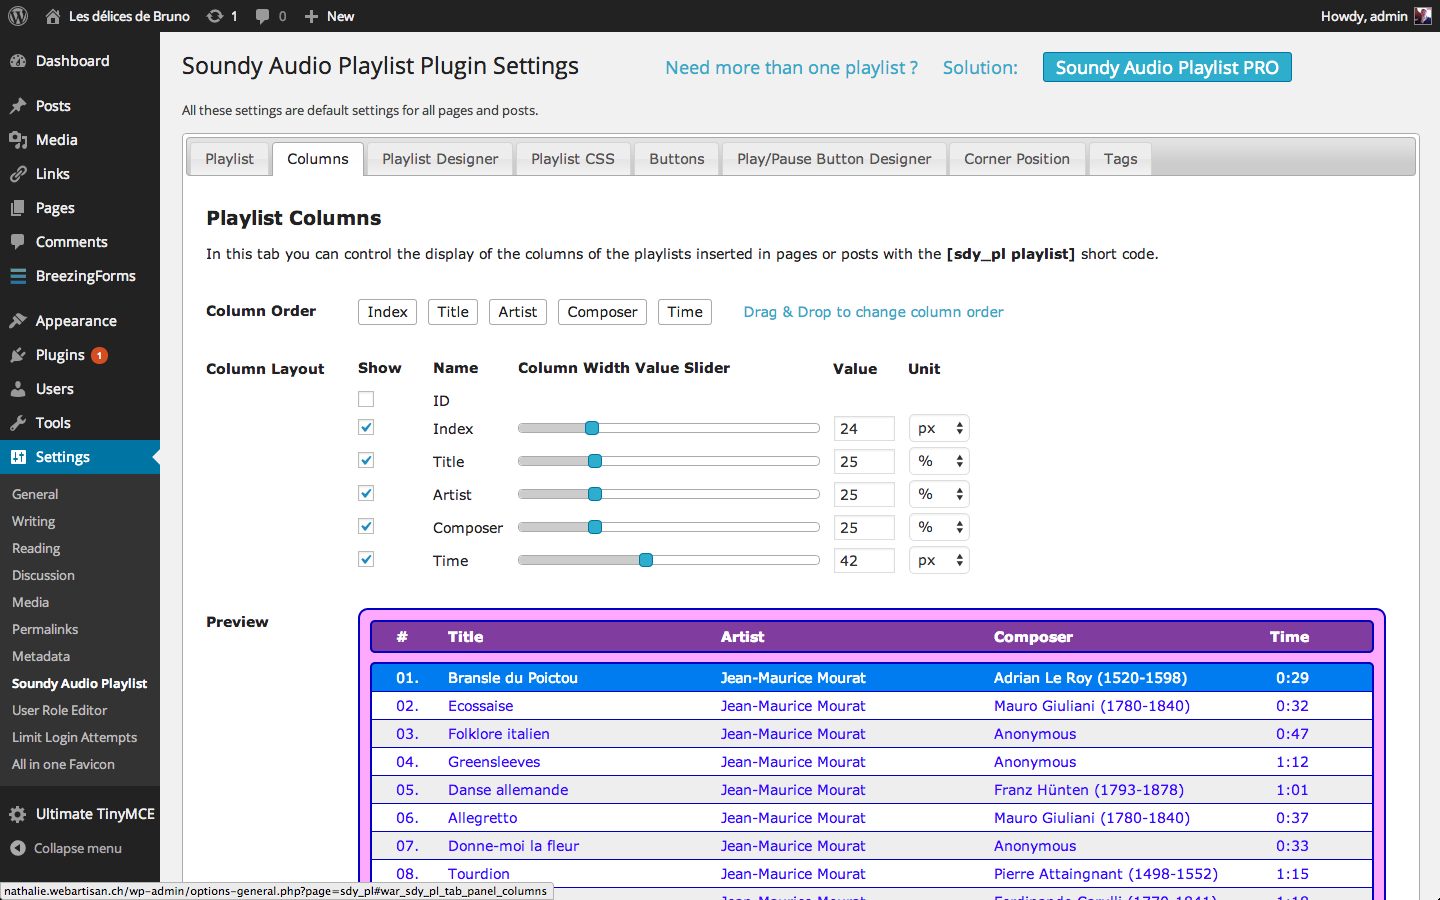The height and width of the screenshot is (900, 1440).
Task: Uncheck the Title column checkbox
Action: (x=366, y=460)
